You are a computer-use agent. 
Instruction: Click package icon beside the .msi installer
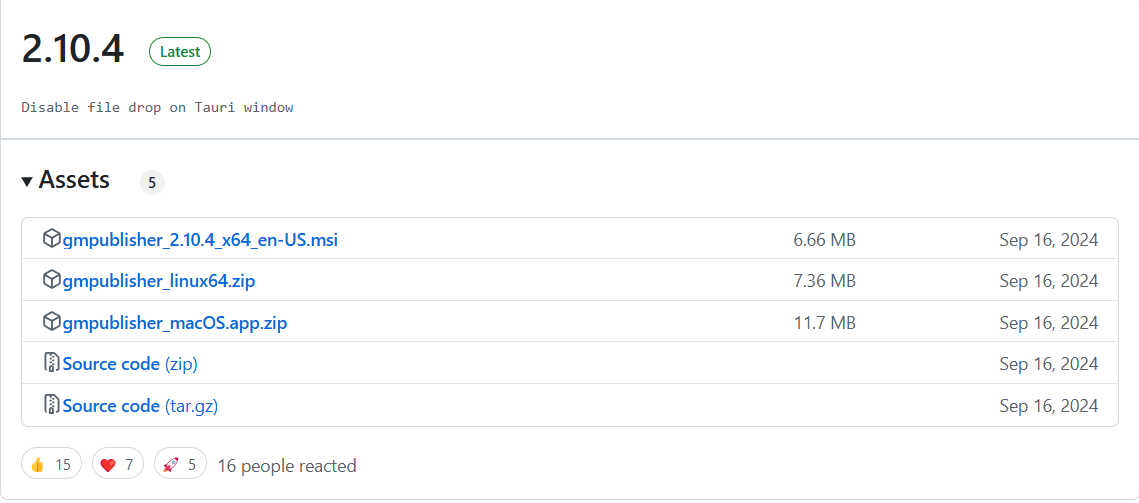[x=52, y=239]
